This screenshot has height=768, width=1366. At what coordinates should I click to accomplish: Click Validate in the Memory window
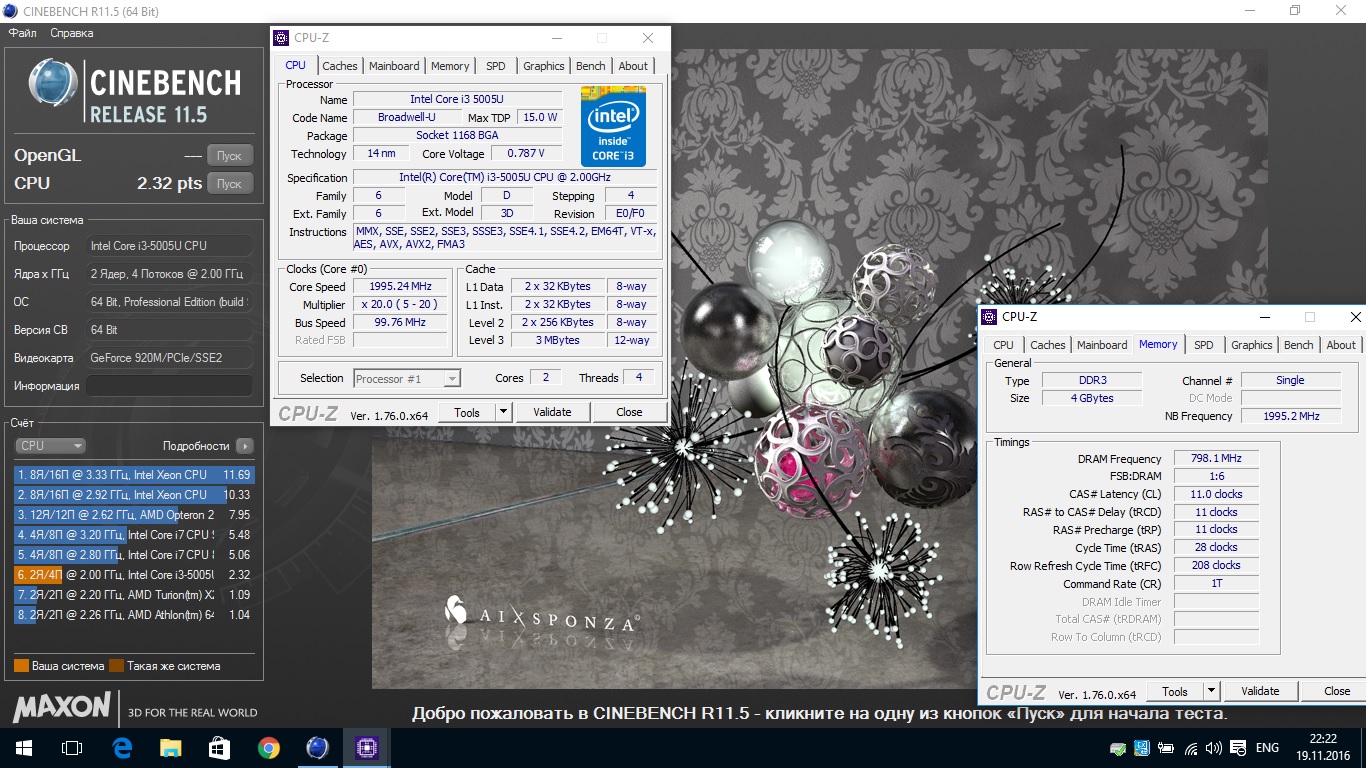(1260, 691)
